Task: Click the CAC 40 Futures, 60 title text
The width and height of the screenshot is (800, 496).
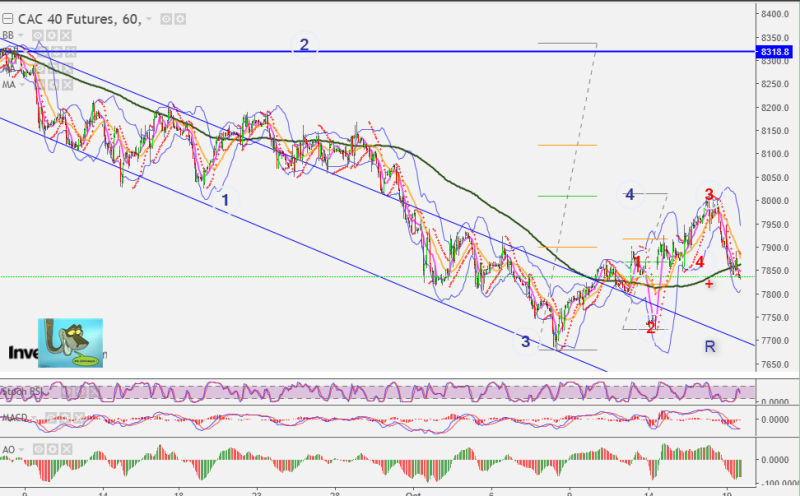Action: click(79, 19)
